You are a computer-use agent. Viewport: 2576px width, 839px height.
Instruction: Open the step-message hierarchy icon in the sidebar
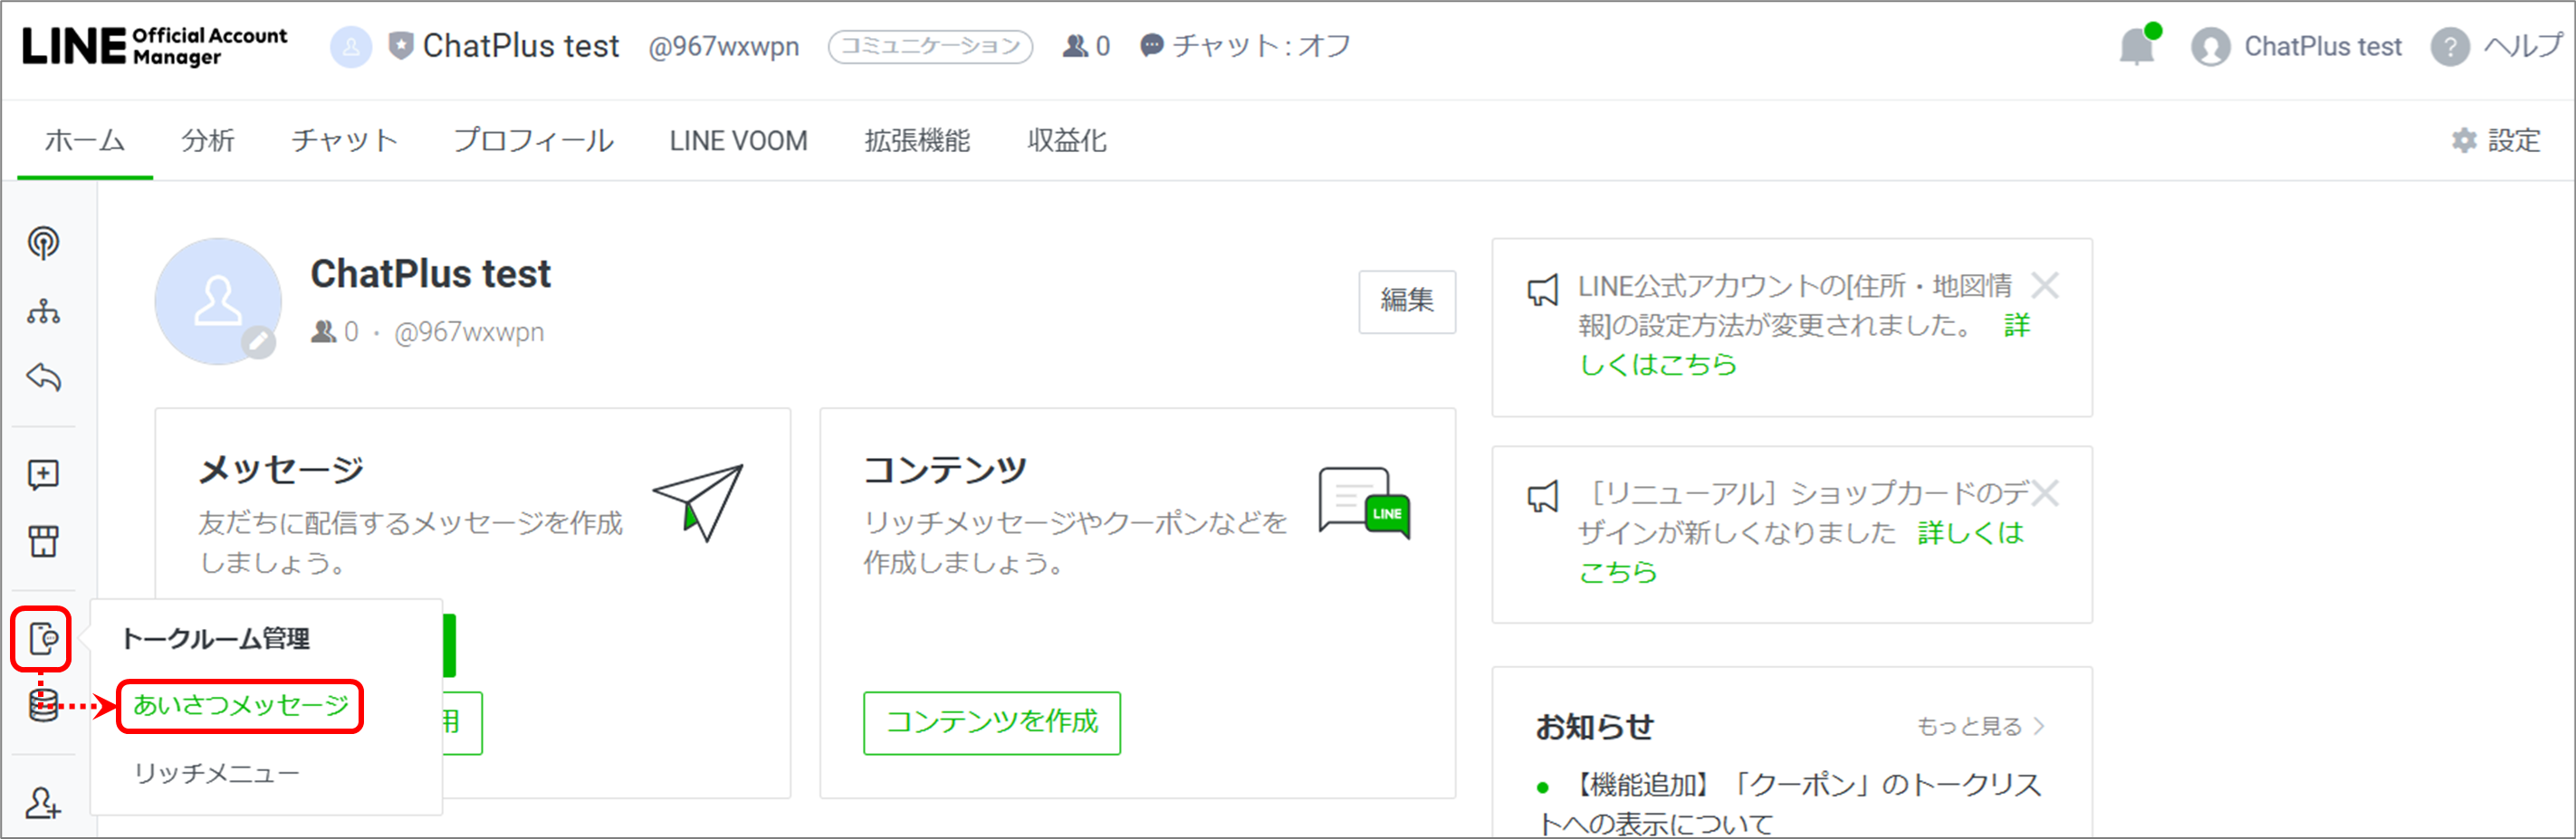click(43, 311)
